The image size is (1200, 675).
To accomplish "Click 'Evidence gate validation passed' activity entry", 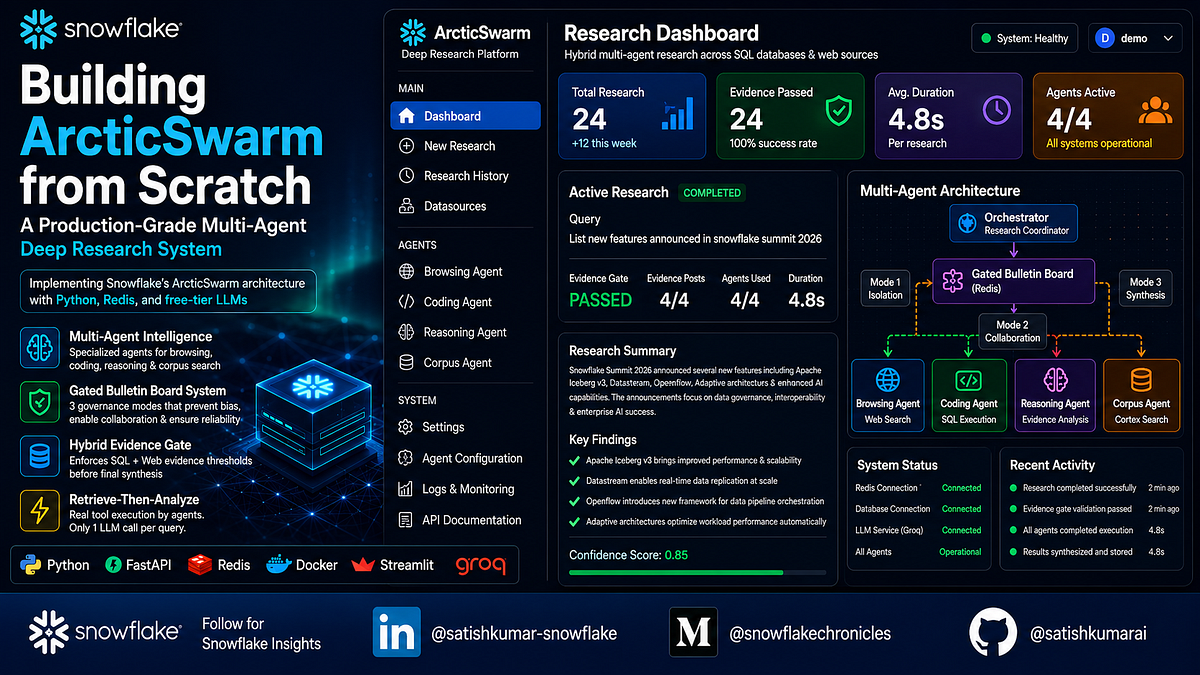I will [1094, 509].
